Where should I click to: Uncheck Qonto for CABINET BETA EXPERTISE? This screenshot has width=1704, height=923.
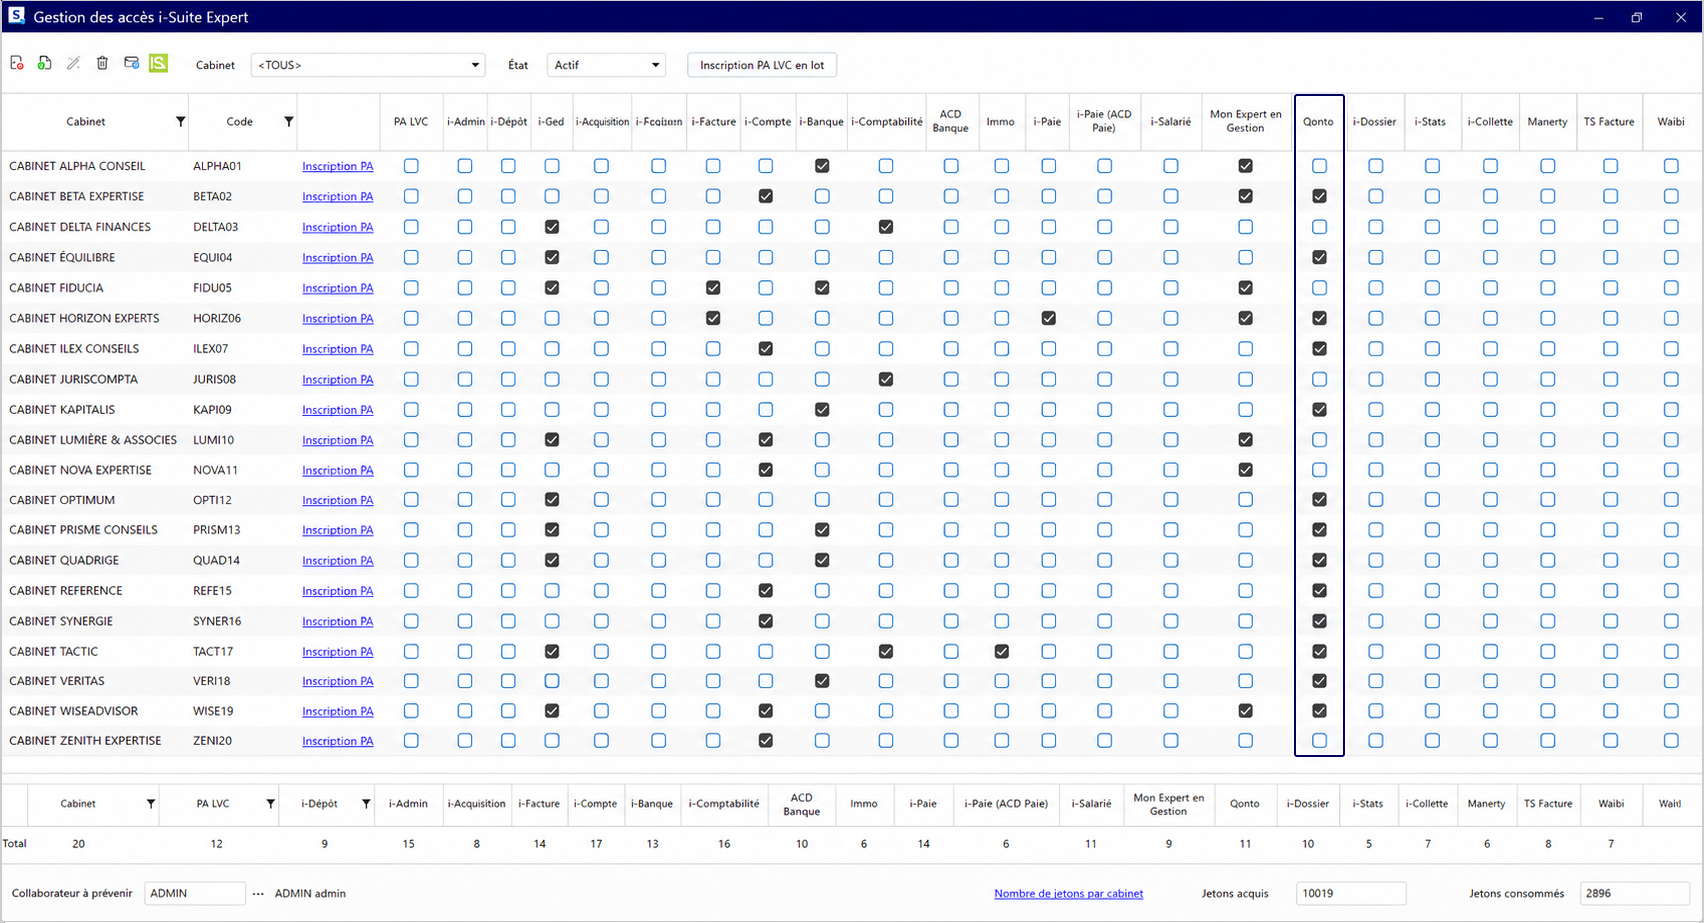click(1319, 196)
